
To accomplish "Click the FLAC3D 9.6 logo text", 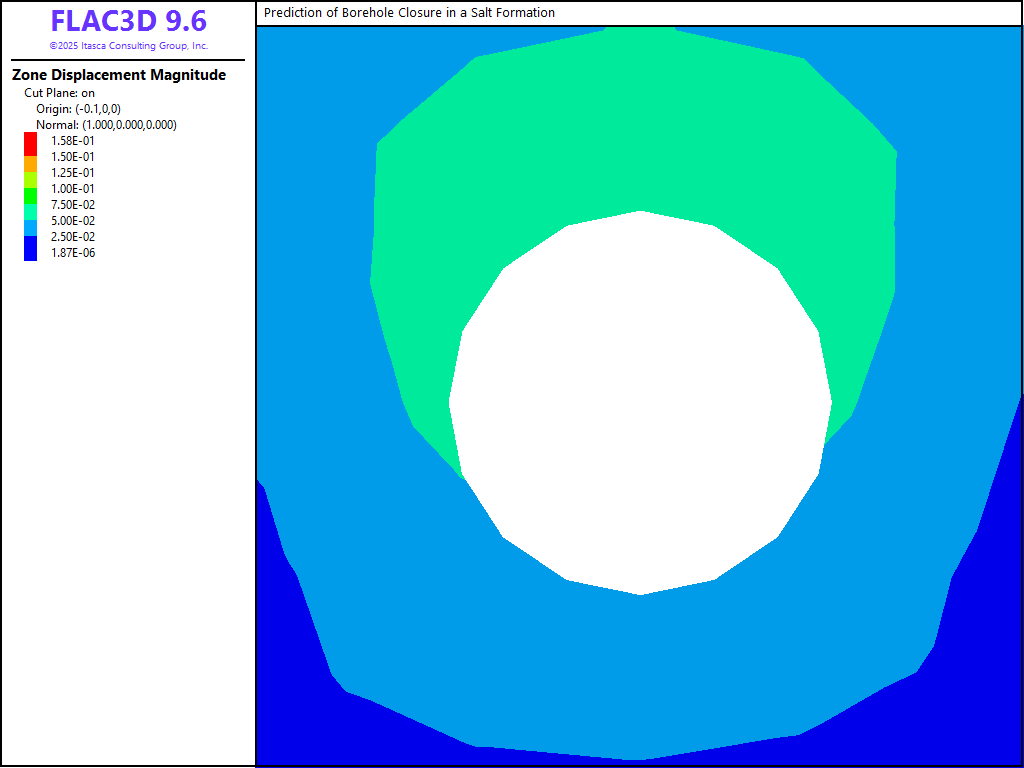I will tap(128, 21).
